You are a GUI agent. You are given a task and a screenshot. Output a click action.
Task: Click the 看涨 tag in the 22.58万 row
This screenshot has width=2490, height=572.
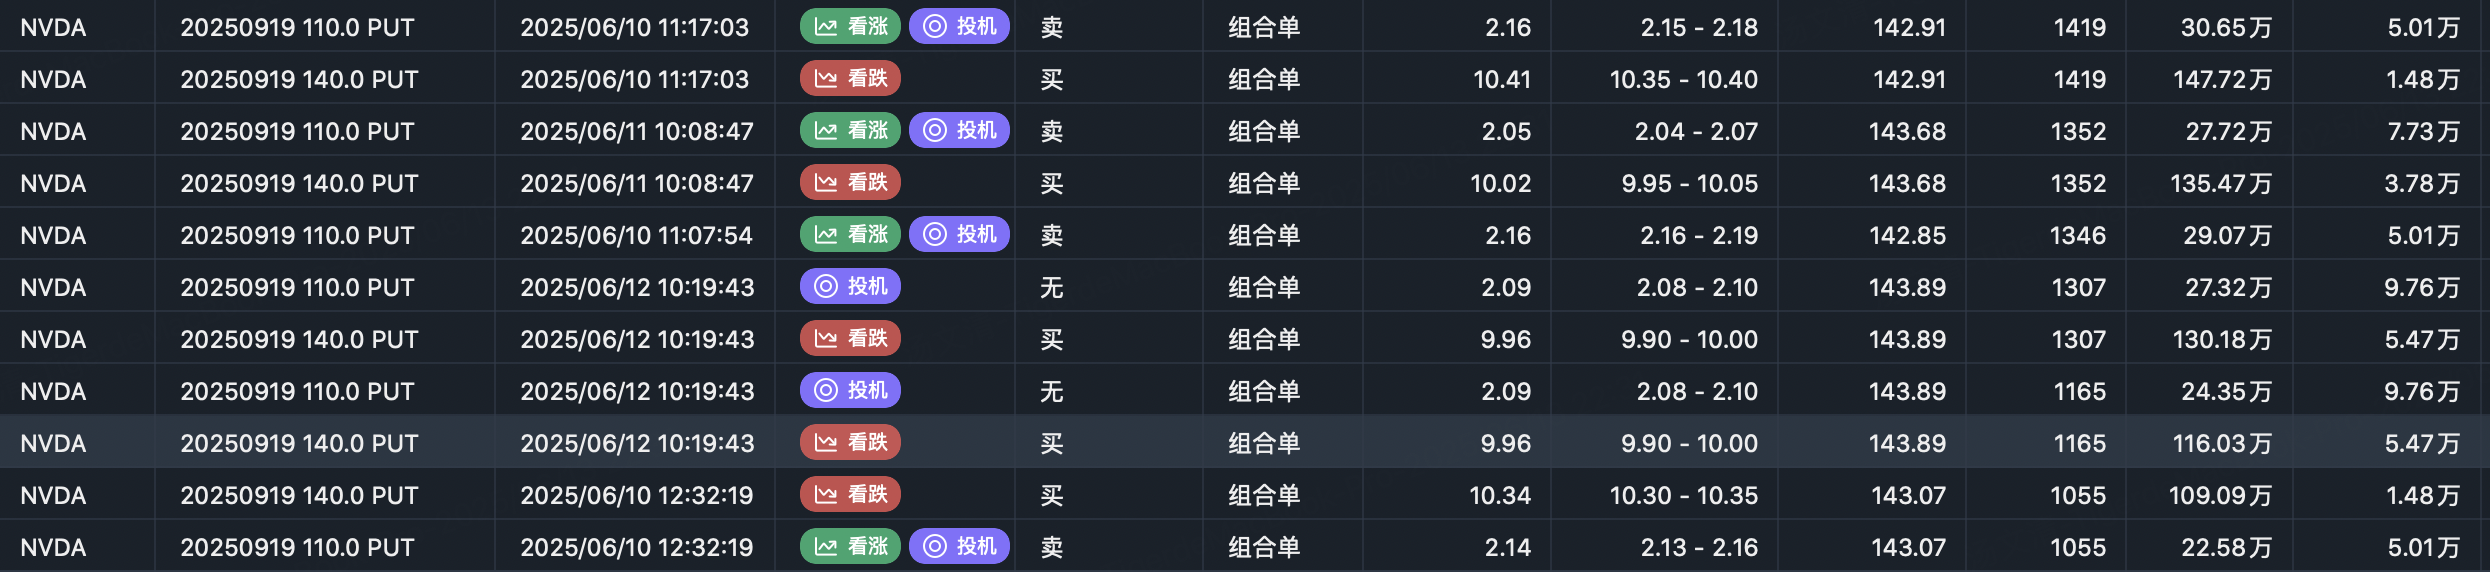[x=850, y=547]
